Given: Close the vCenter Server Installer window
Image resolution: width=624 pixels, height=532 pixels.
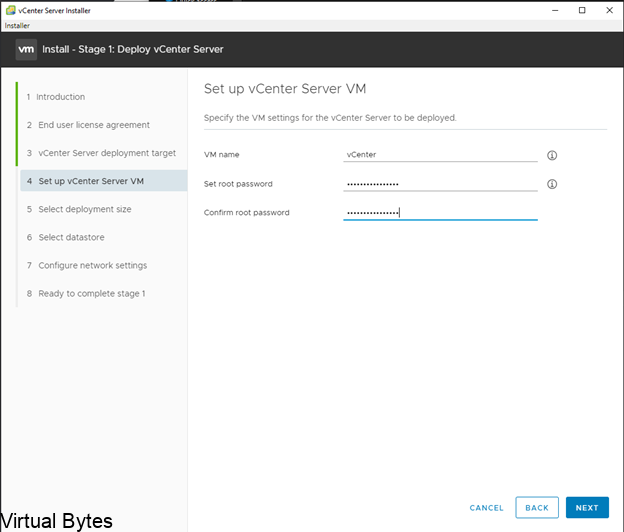Looking at the screenshot, I should tap(609, 10).
